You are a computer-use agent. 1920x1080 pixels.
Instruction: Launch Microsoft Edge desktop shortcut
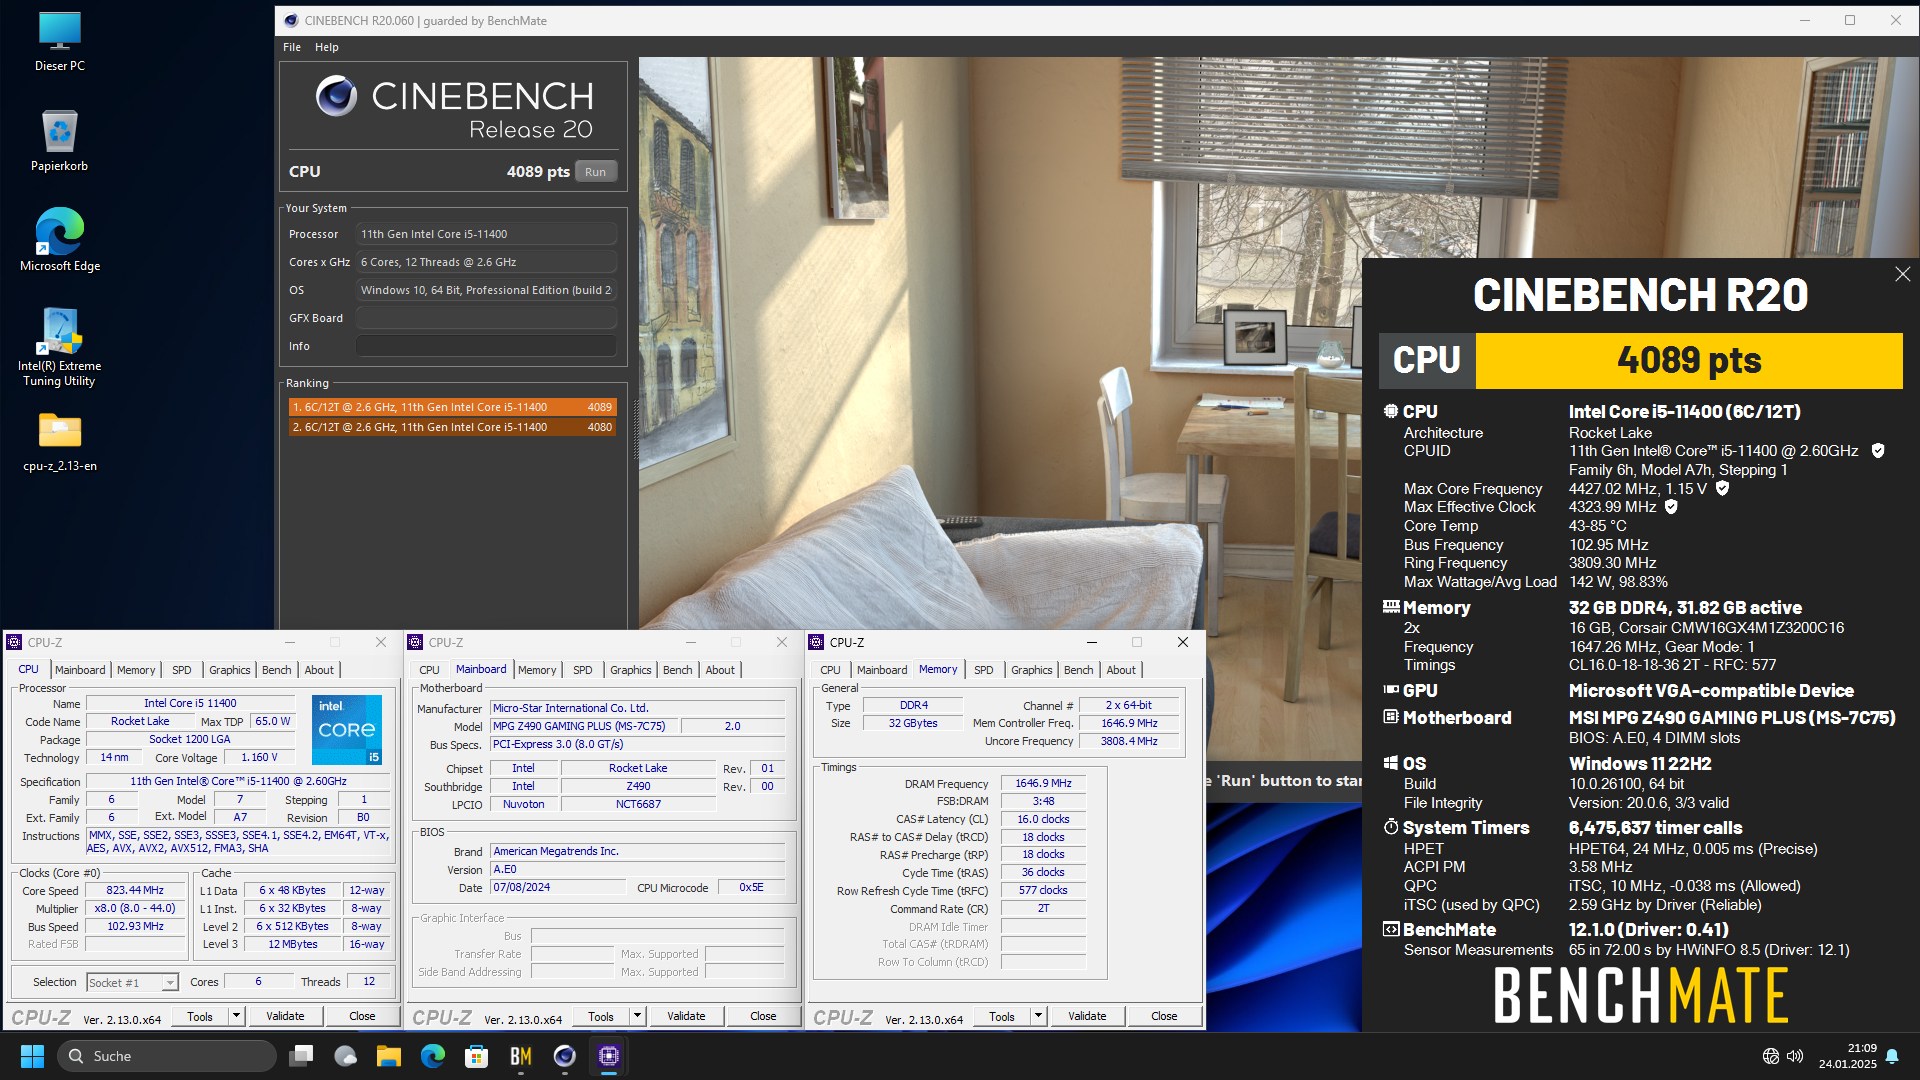pyautogui.click(x=59, y=240)
